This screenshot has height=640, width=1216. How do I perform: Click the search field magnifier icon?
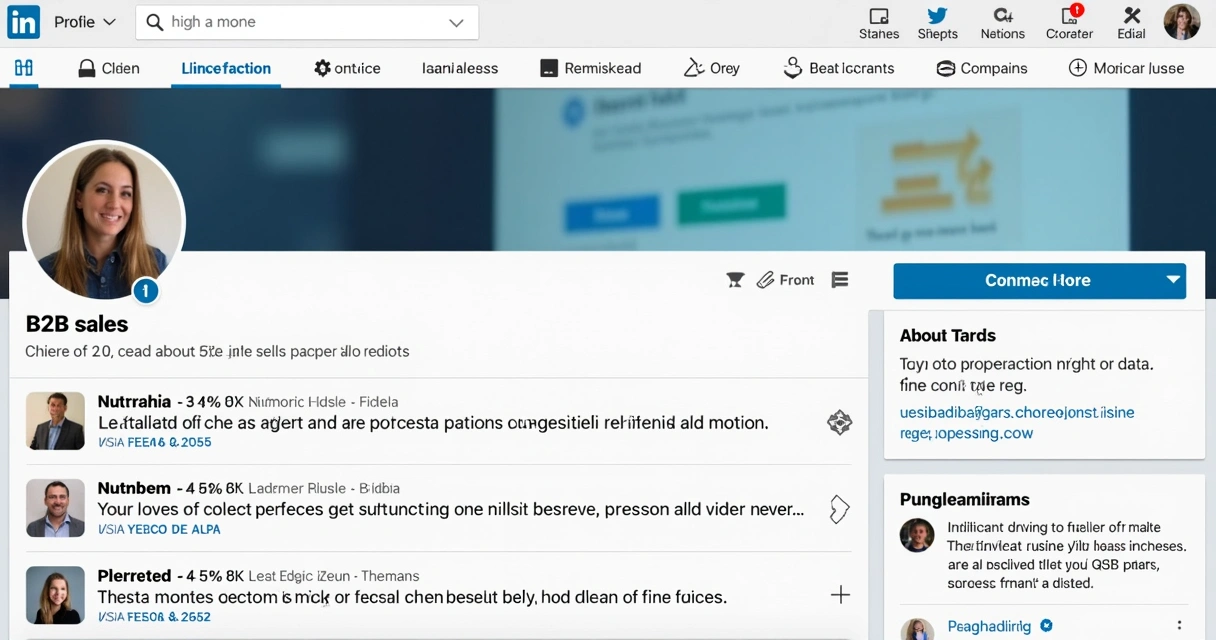coord(155,22)
